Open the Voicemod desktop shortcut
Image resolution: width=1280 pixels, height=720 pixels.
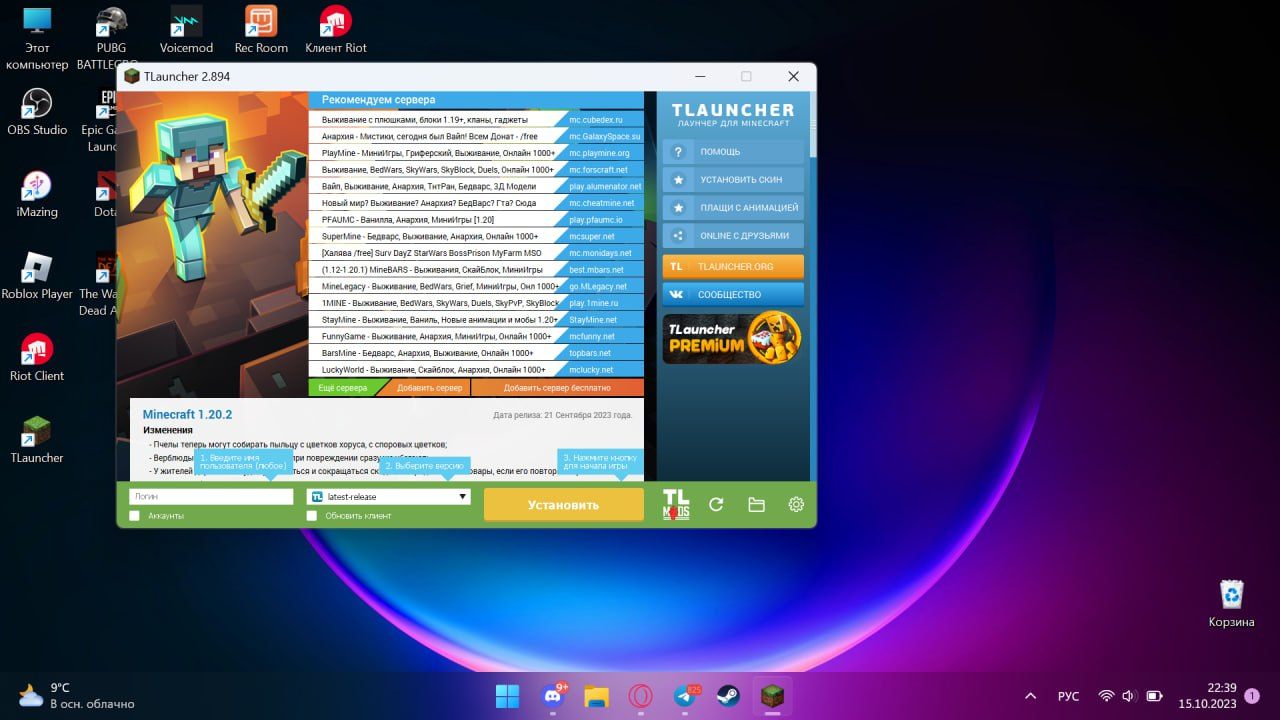point(186,30)
